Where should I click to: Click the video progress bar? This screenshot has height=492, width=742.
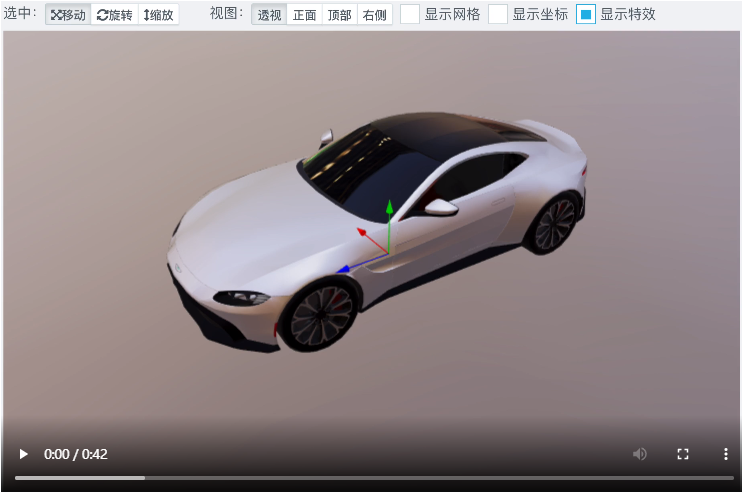[x=374, y=478]
